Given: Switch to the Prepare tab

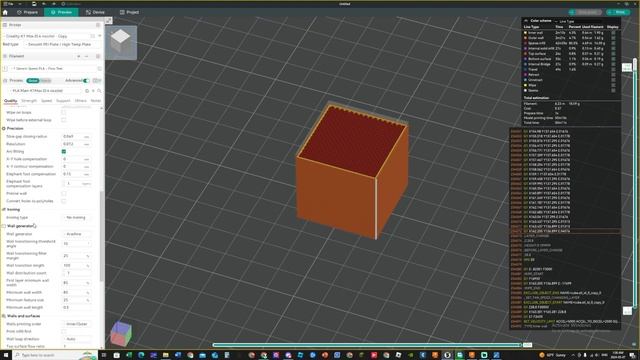Looking at the screenshot, I should [27, 12].
